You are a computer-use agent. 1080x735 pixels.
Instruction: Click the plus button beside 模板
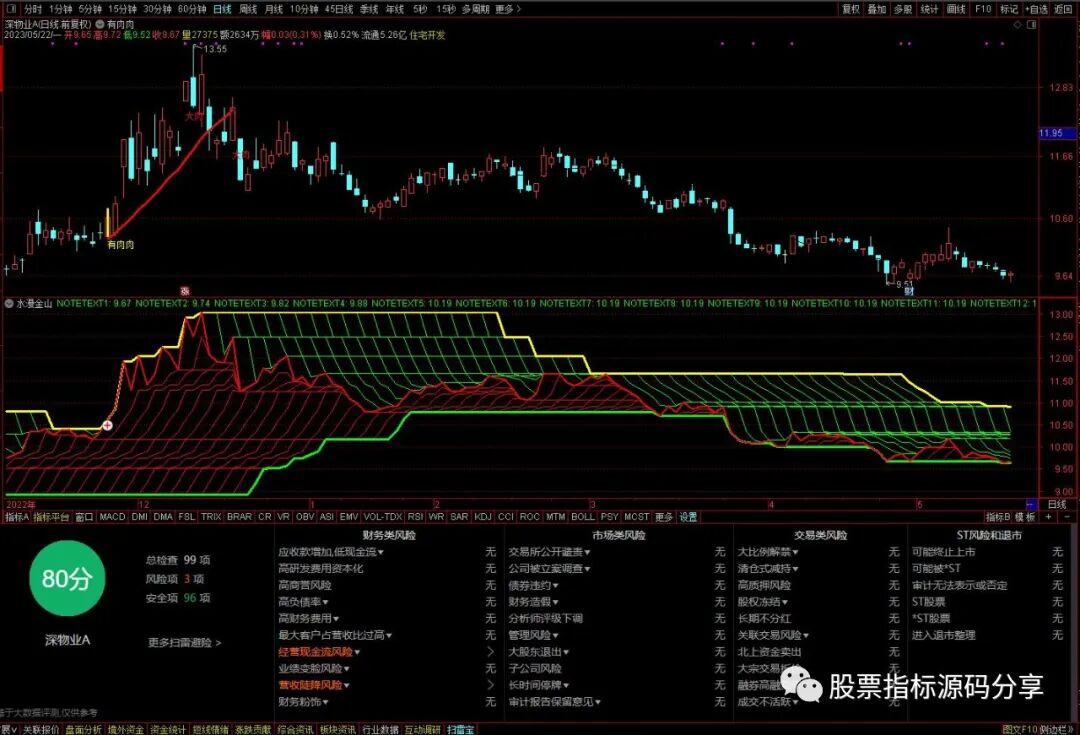point(1049,517)
